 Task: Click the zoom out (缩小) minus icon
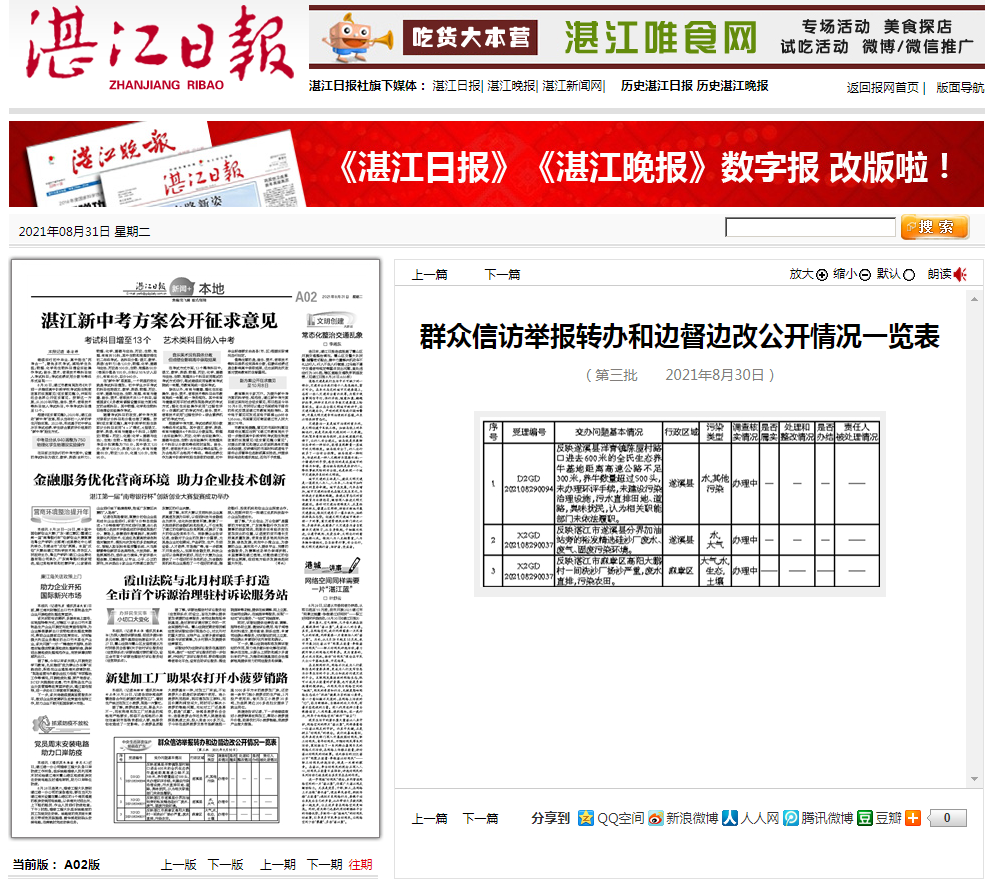tap(865, 275)
